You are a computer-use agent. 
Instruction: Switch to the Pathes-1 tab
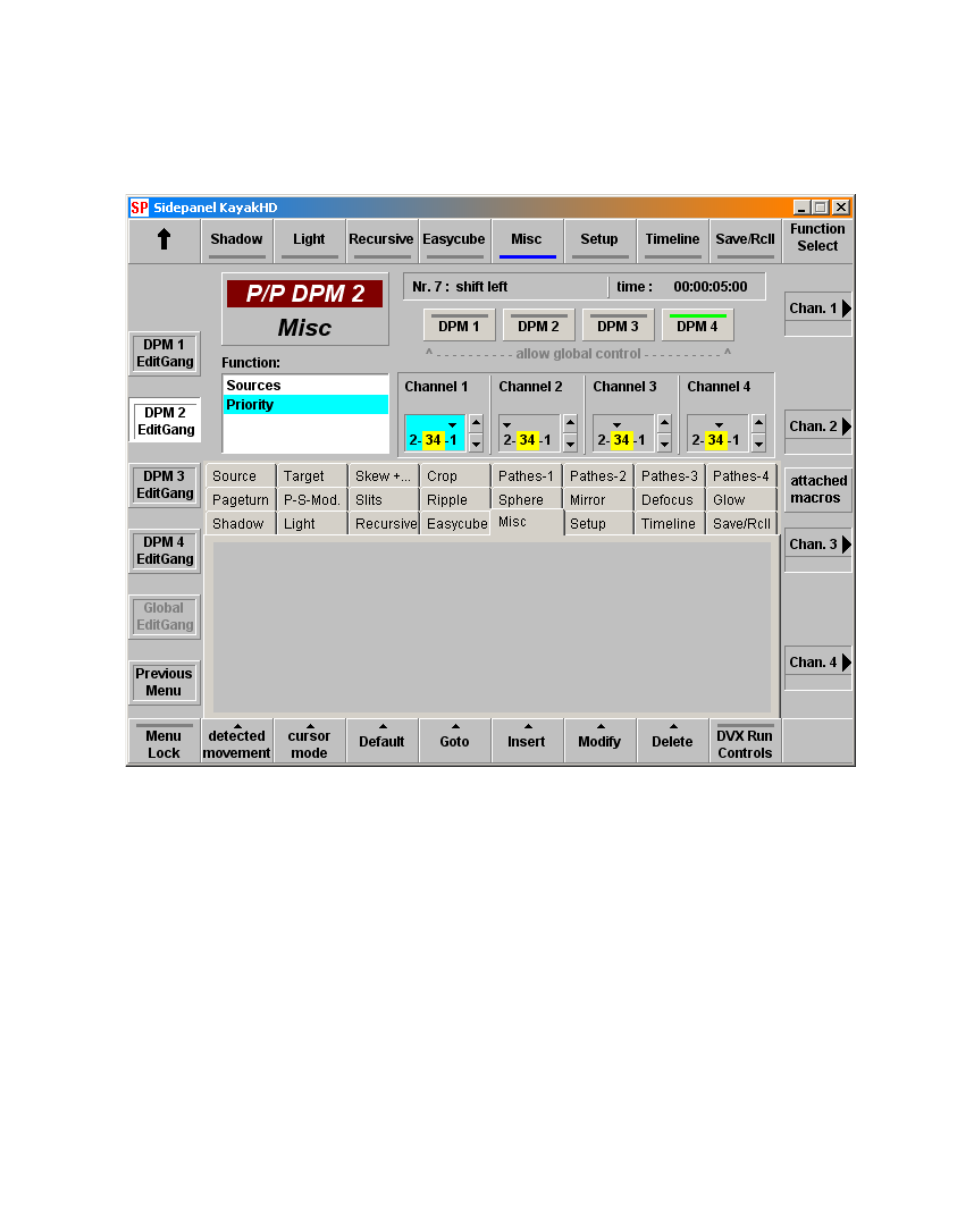pos(527,476)
